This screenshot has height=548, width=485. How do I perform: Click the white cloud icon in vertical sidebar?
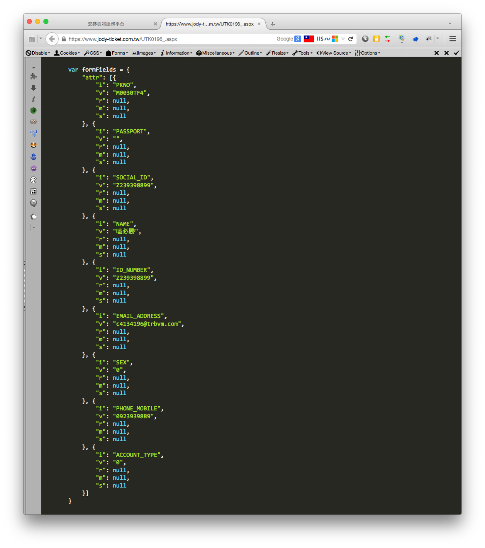click(34, 217)
